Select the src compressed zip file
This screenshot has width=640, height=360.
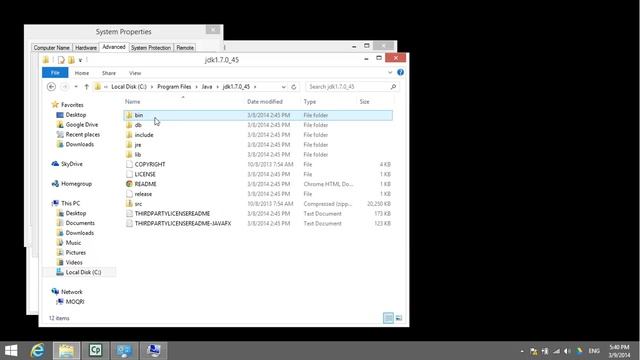258,204
